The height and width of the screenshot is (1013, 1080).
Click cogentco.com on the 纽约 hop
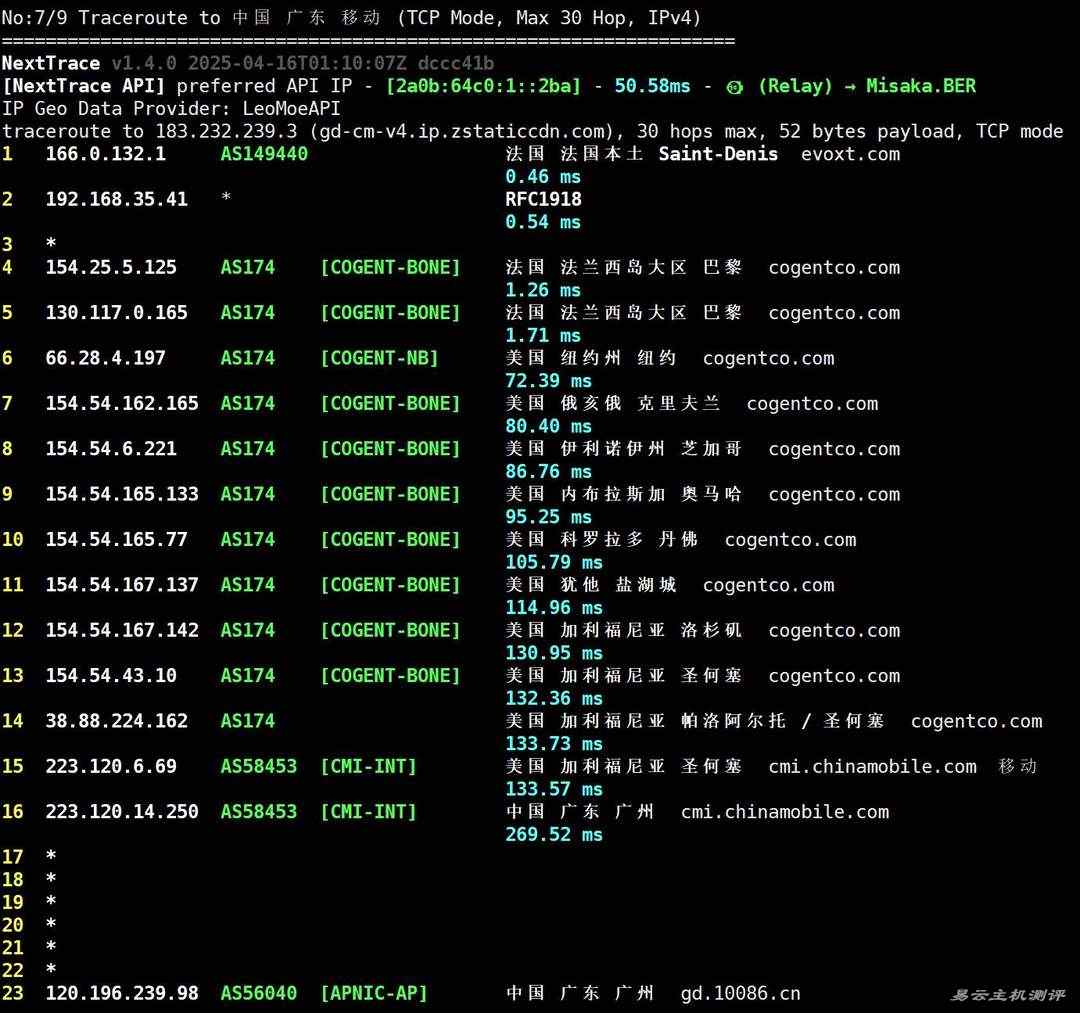[x=768, y=358]
